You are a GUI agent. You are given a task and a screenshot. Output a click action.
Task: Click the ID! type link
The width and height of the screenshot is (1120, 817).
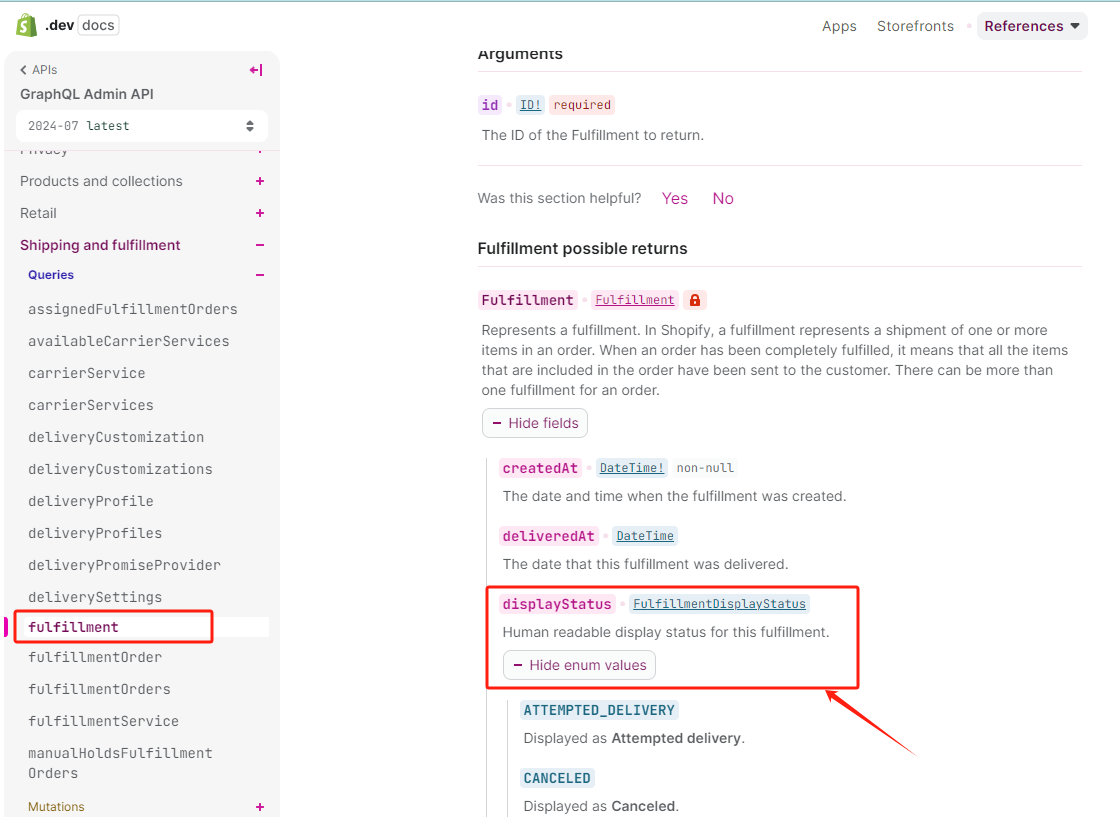pos(530,105)
